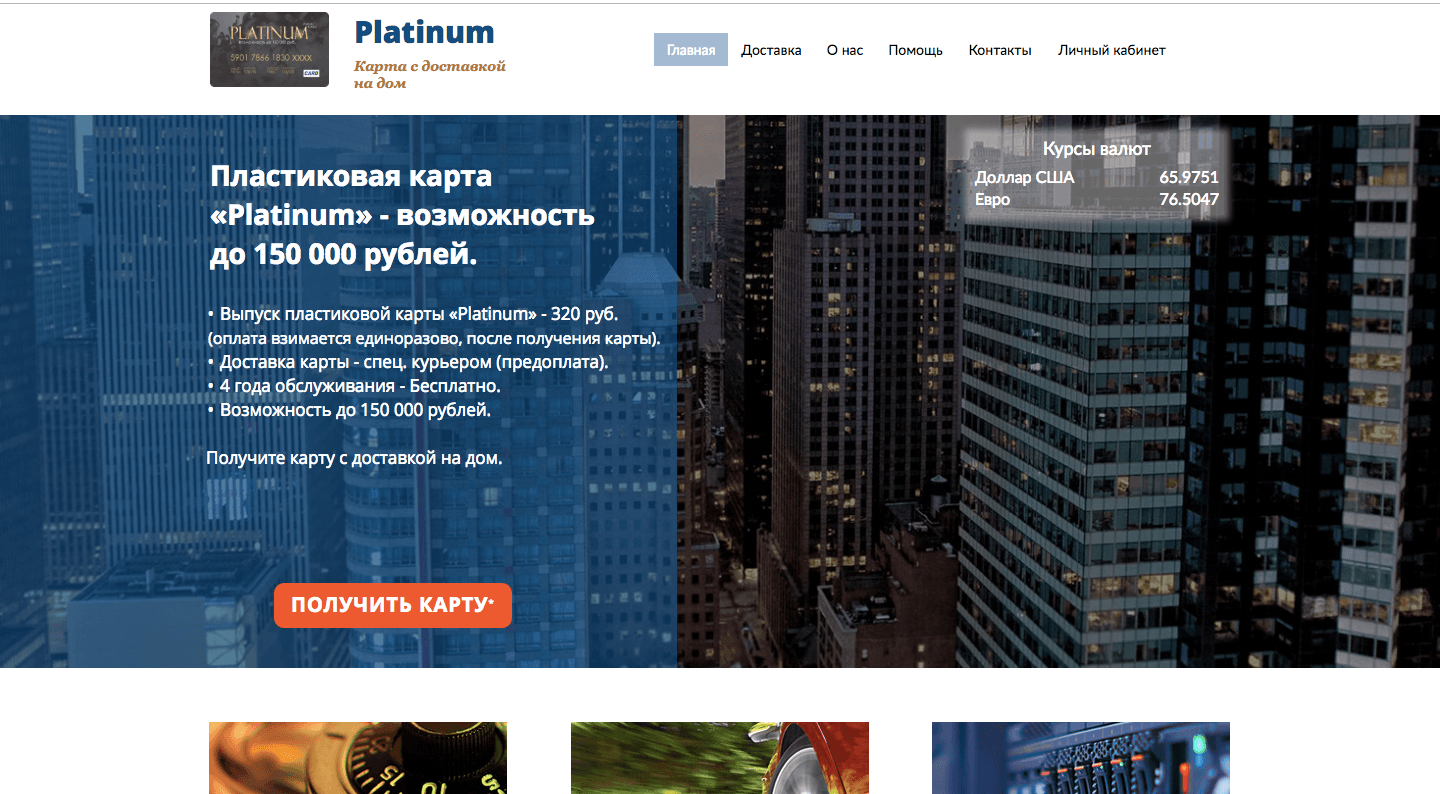
Task: Open the О нас page
Action: click(844, 49)
